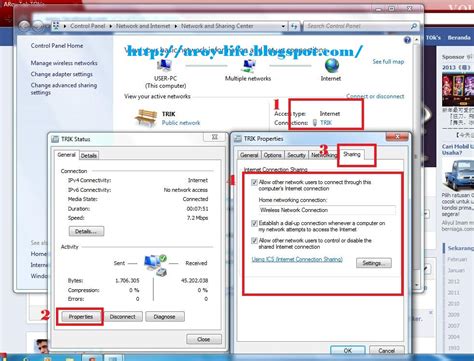Screen dimensions: 474x361
Task: Click See full map link
Action: pos(388,62)
